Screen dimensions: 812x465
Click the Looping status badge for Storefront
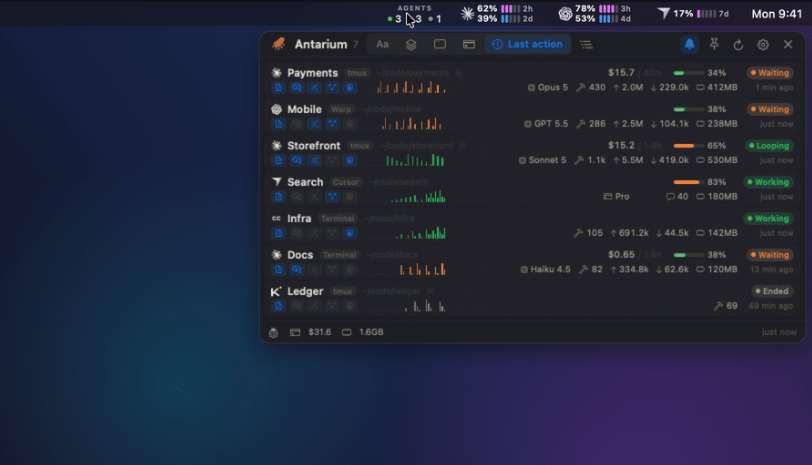coord(769,146)
